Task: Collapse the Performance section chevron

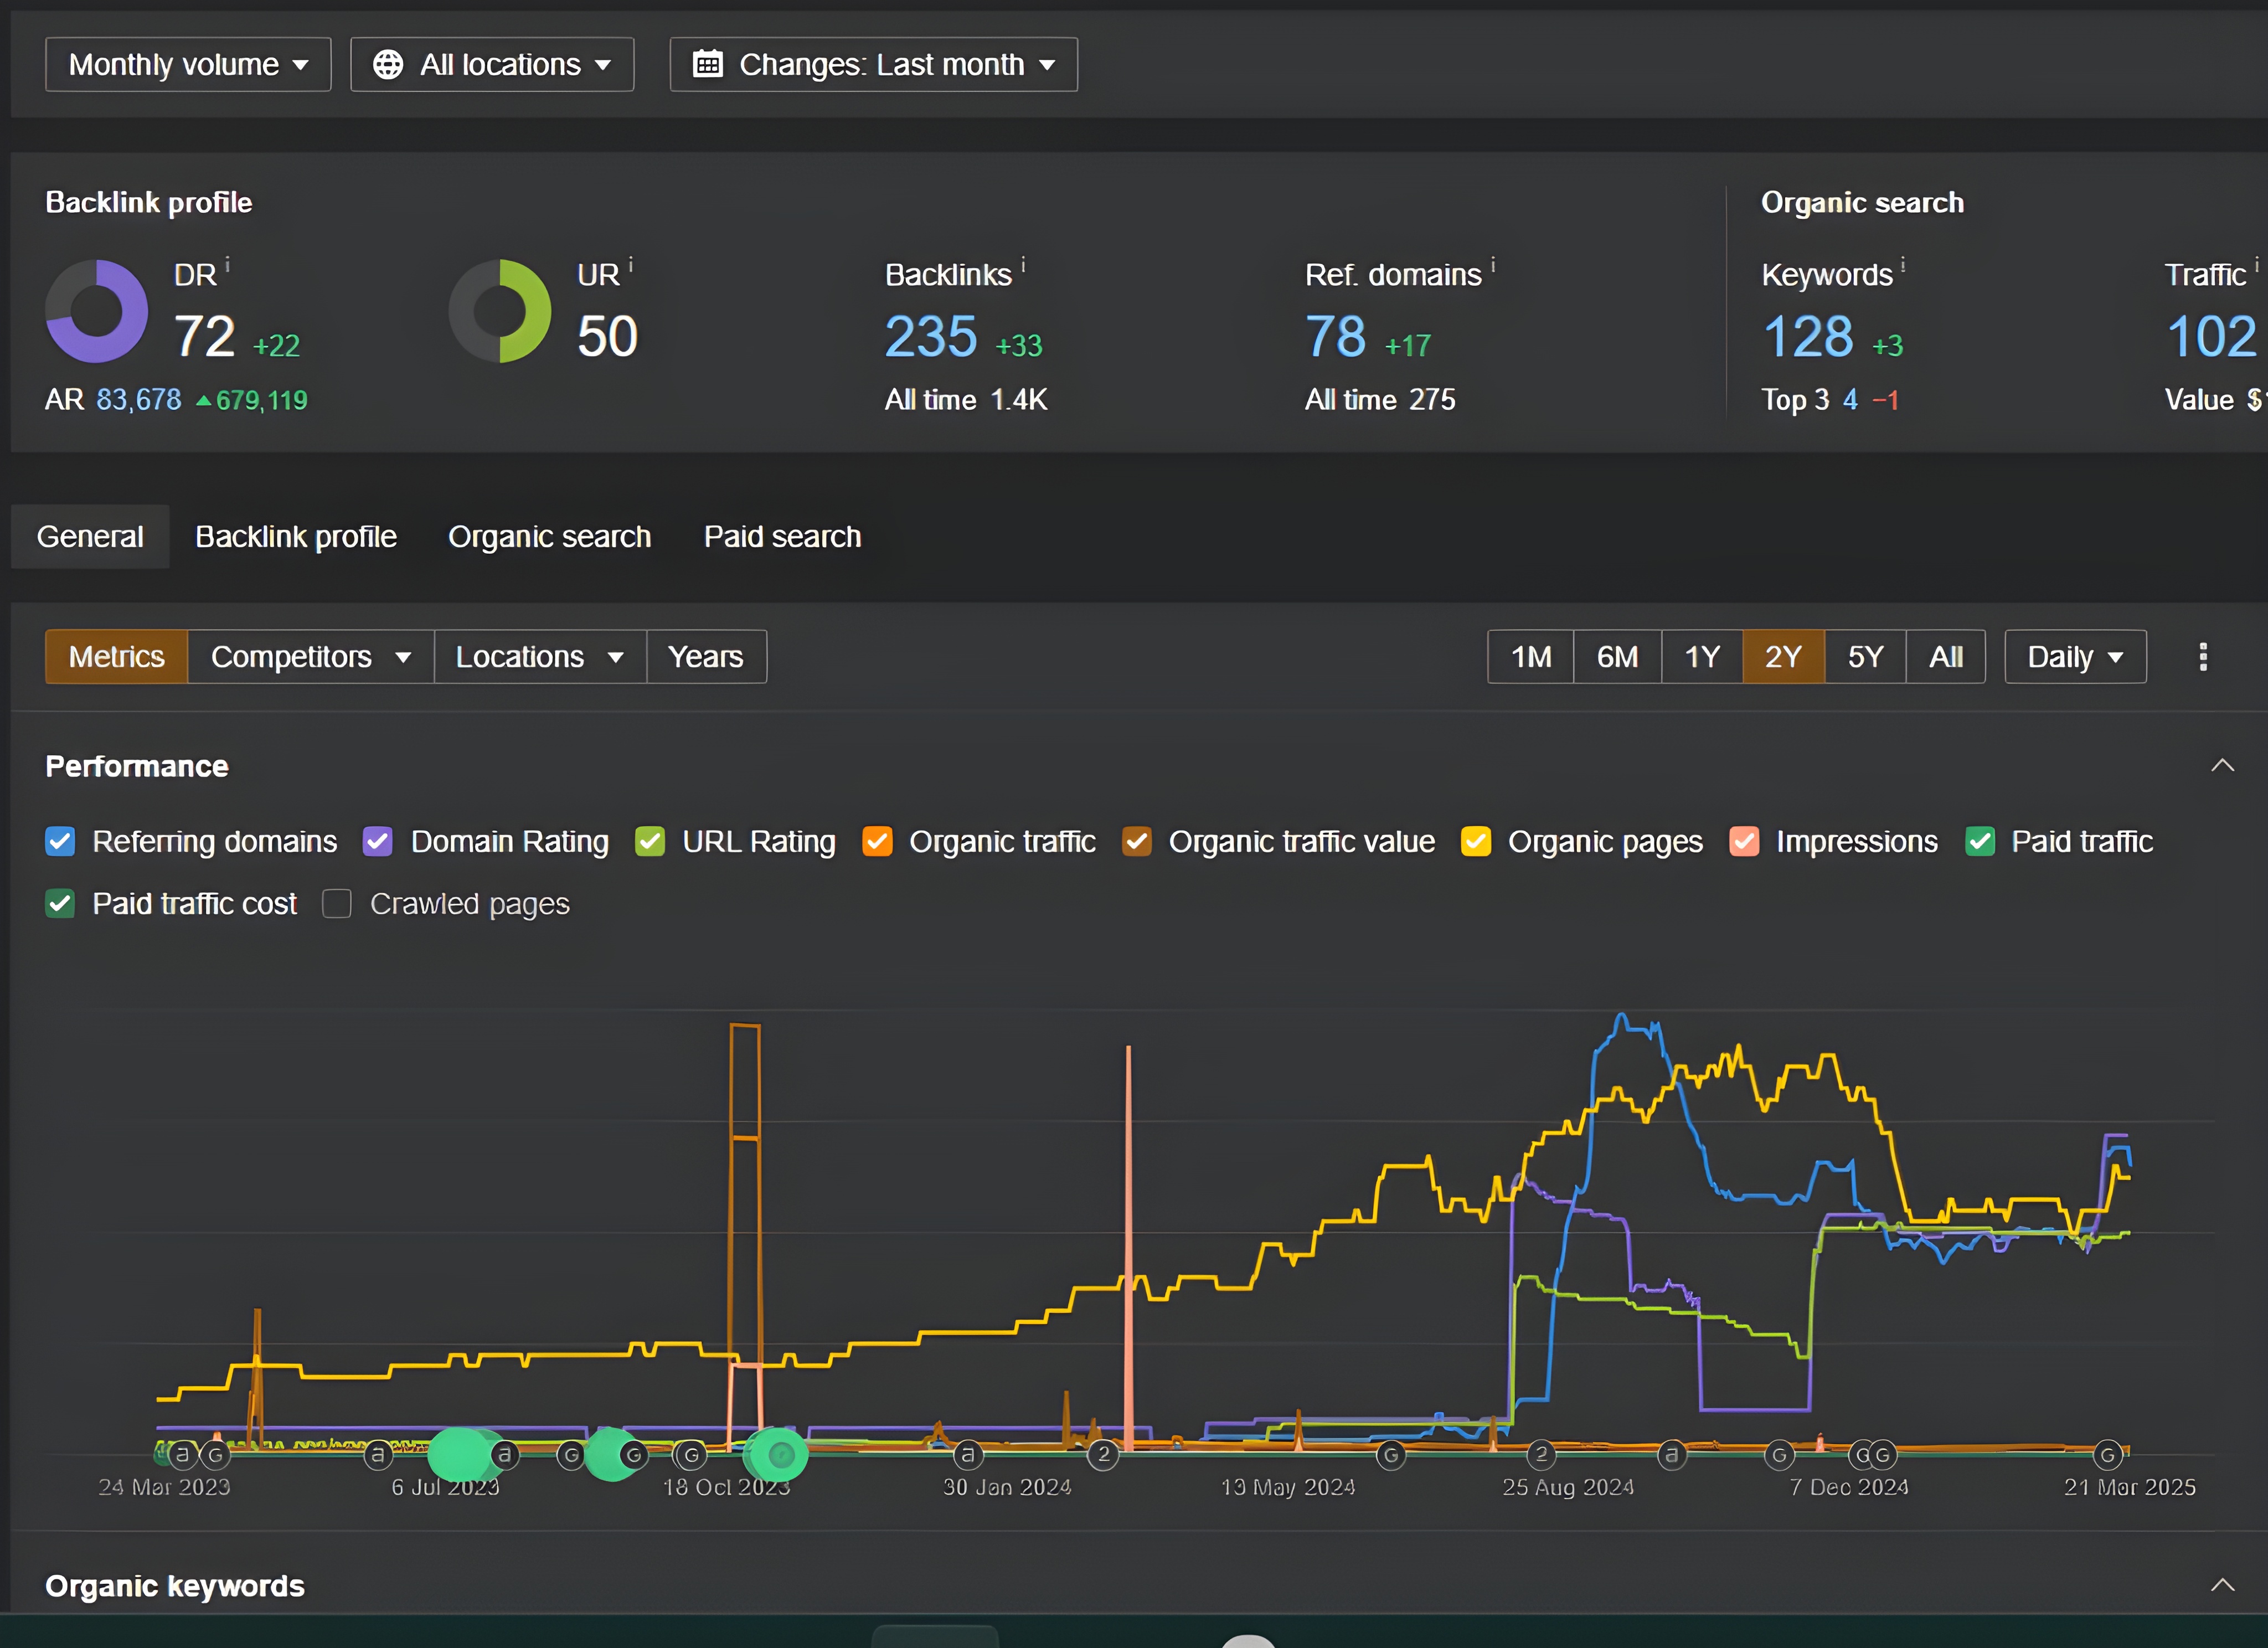Action: 2222,766
